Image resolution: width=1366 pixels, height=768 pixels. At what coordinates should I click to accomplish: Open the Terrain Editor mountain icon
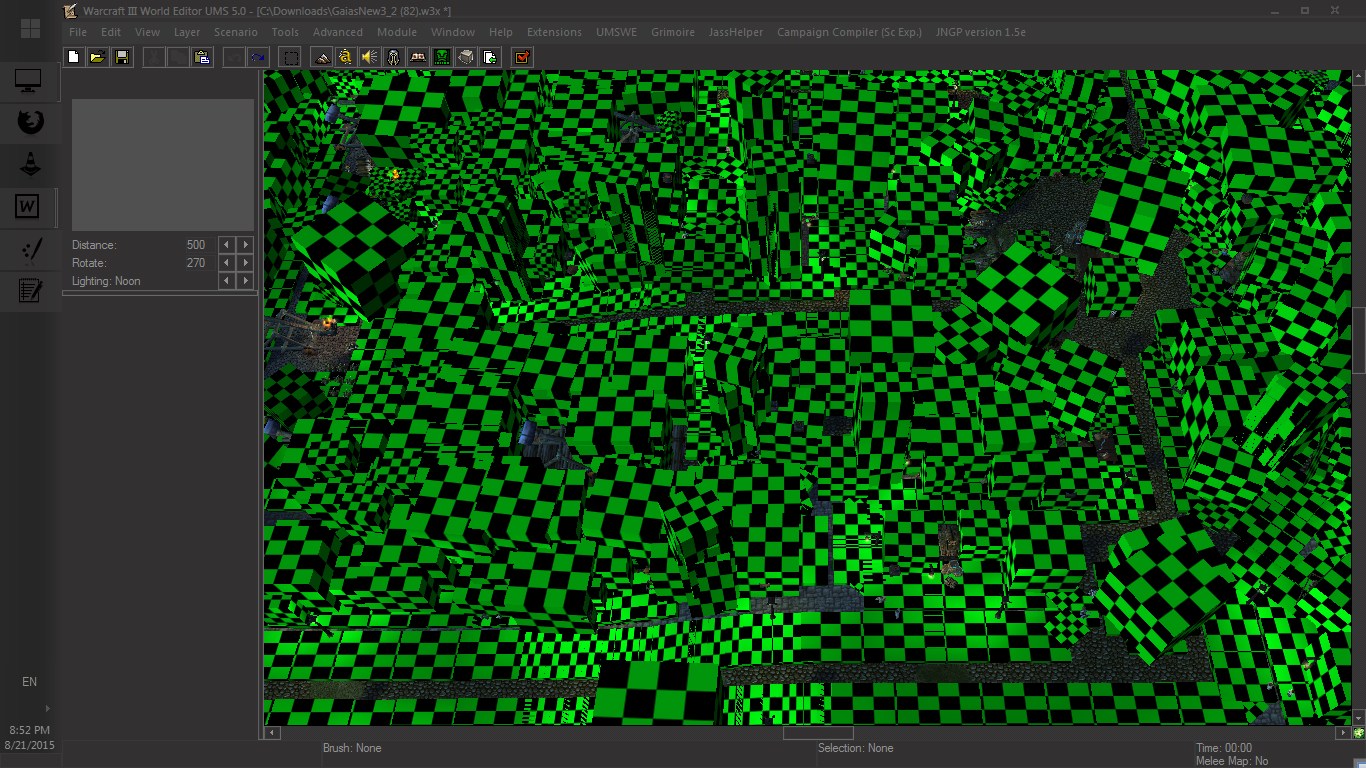[322, 57]
